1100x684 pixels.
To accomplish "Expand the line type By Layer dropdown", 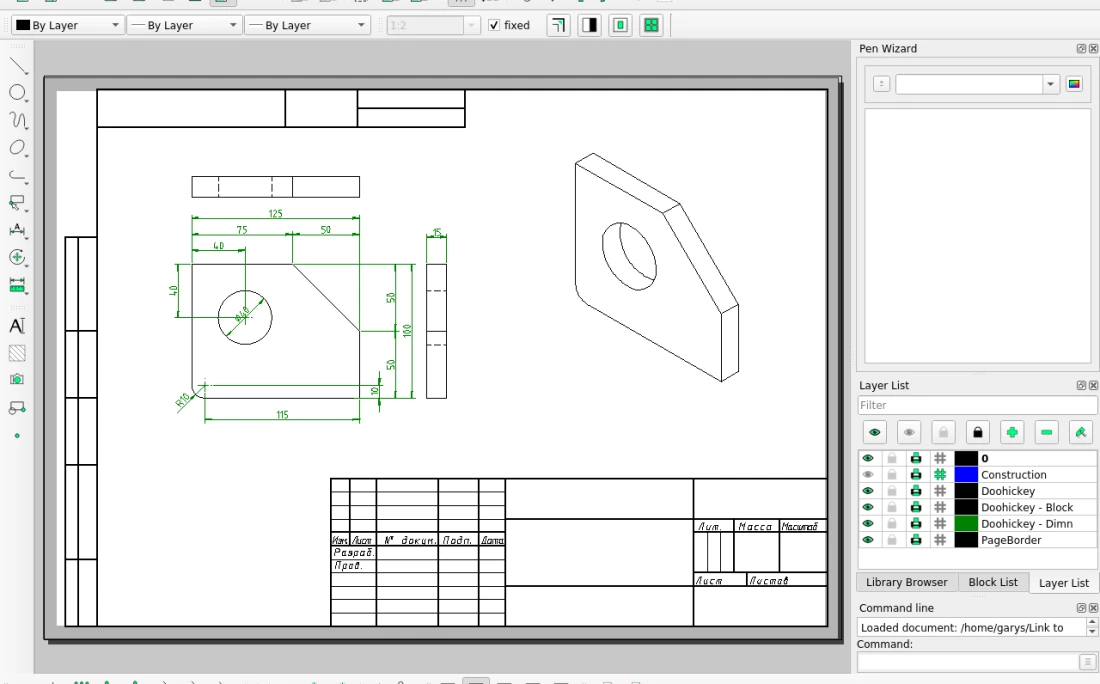I will [x=306, y=25].
